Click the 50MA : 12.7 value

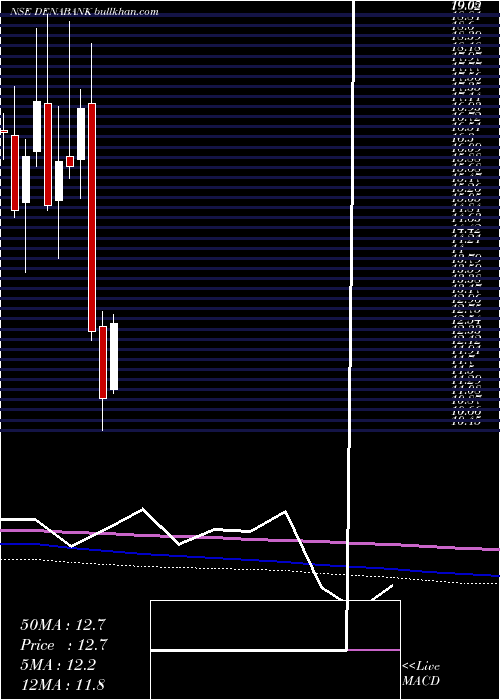pyautogui.click(x=63, y=625)
